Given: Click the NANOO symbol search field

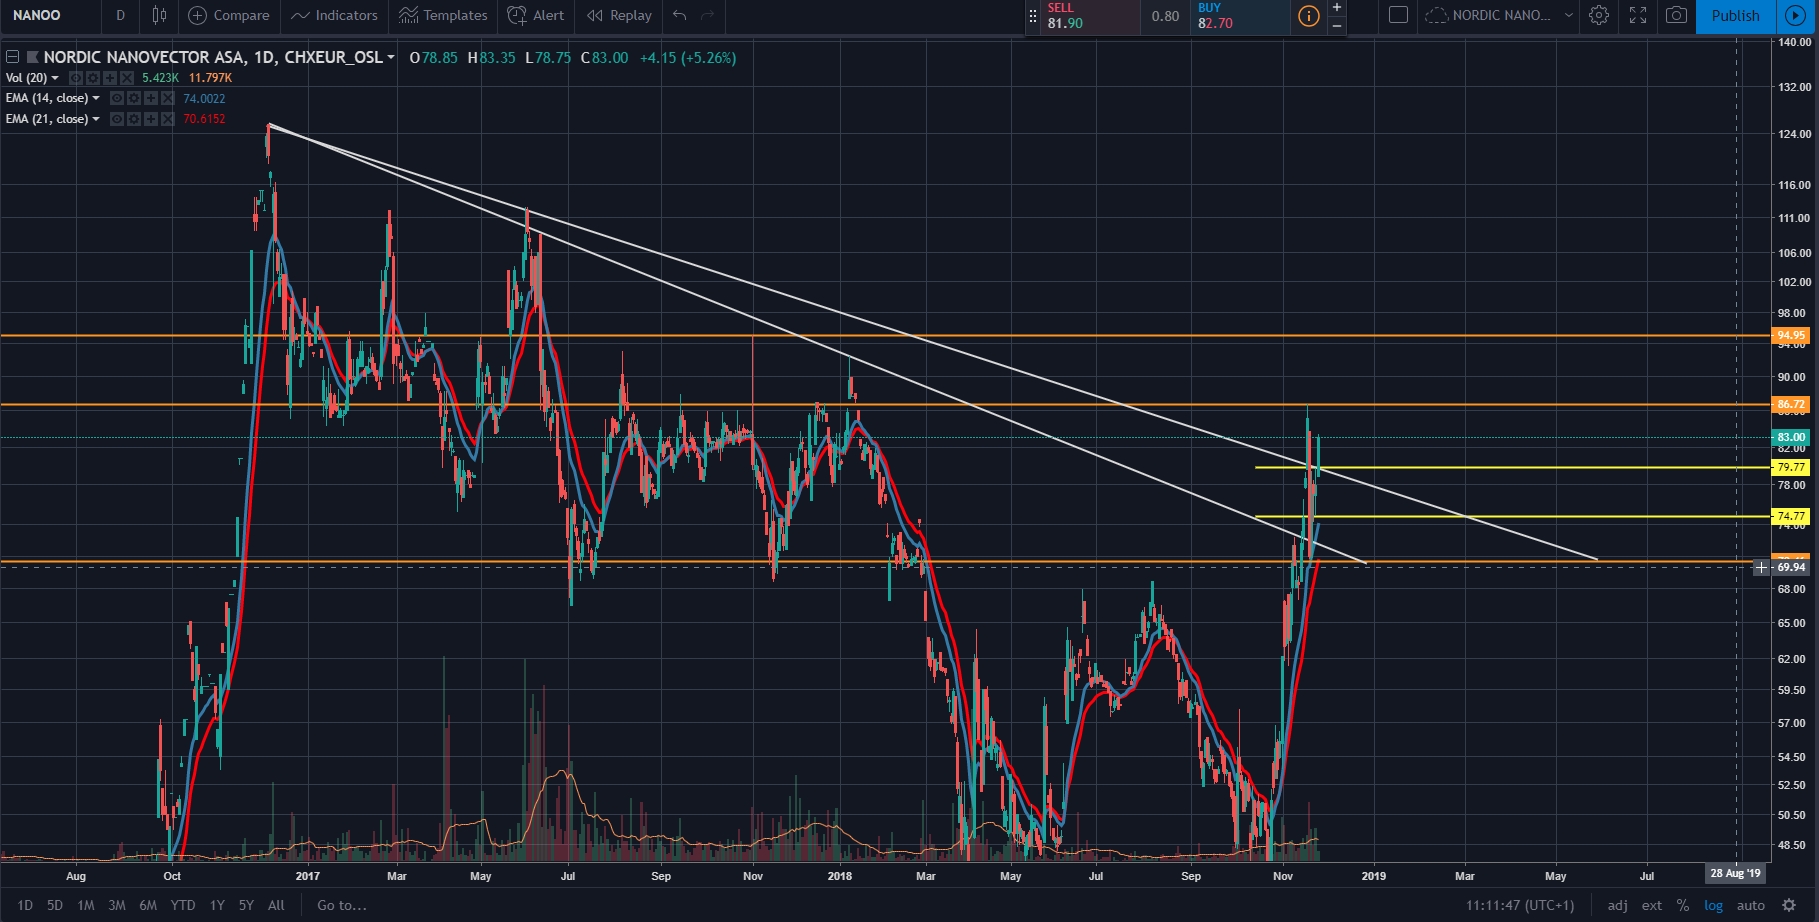Looking at the screenshot, I should click(50, 15).
